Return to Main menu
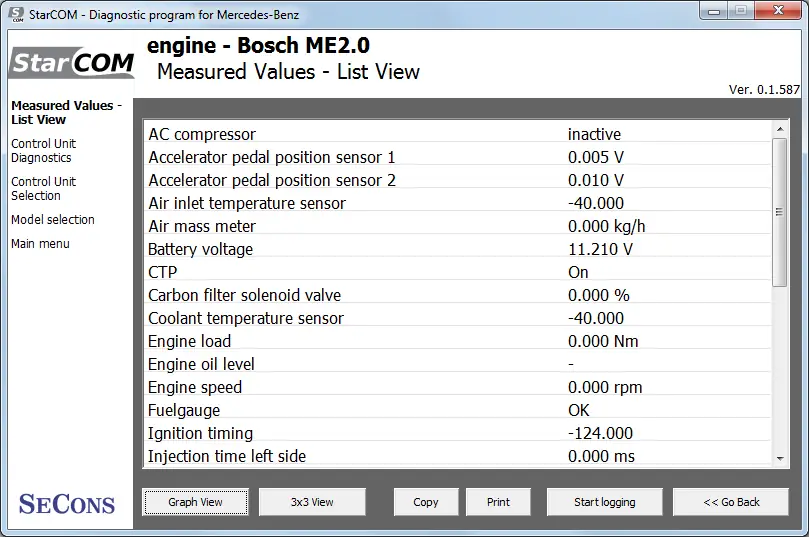Viewport: 809px width, 537px height. pyautogui.click(x=40, y=243)
